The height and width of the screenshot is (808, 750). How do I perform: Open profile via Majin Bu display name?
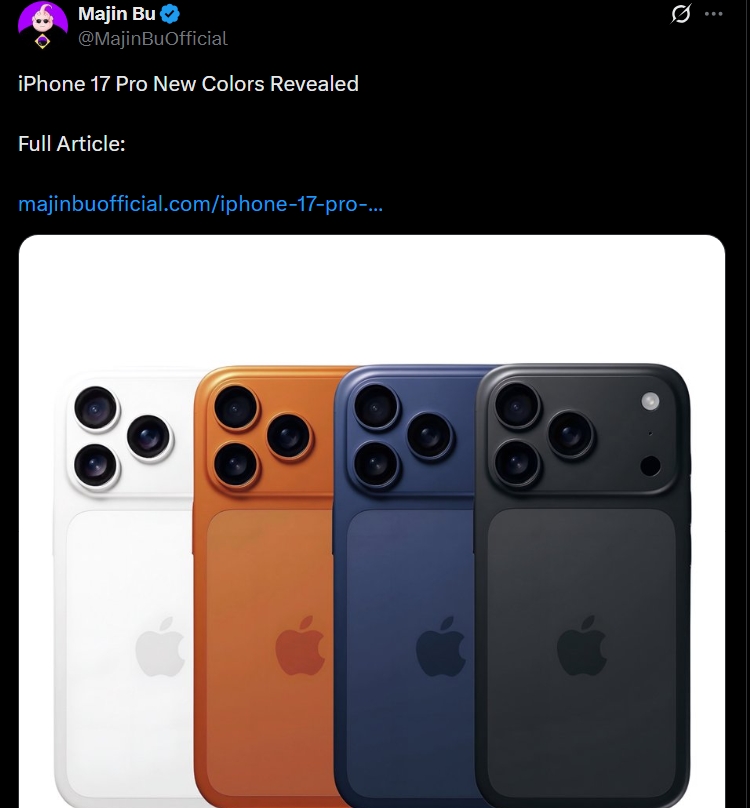pos(117,14)
